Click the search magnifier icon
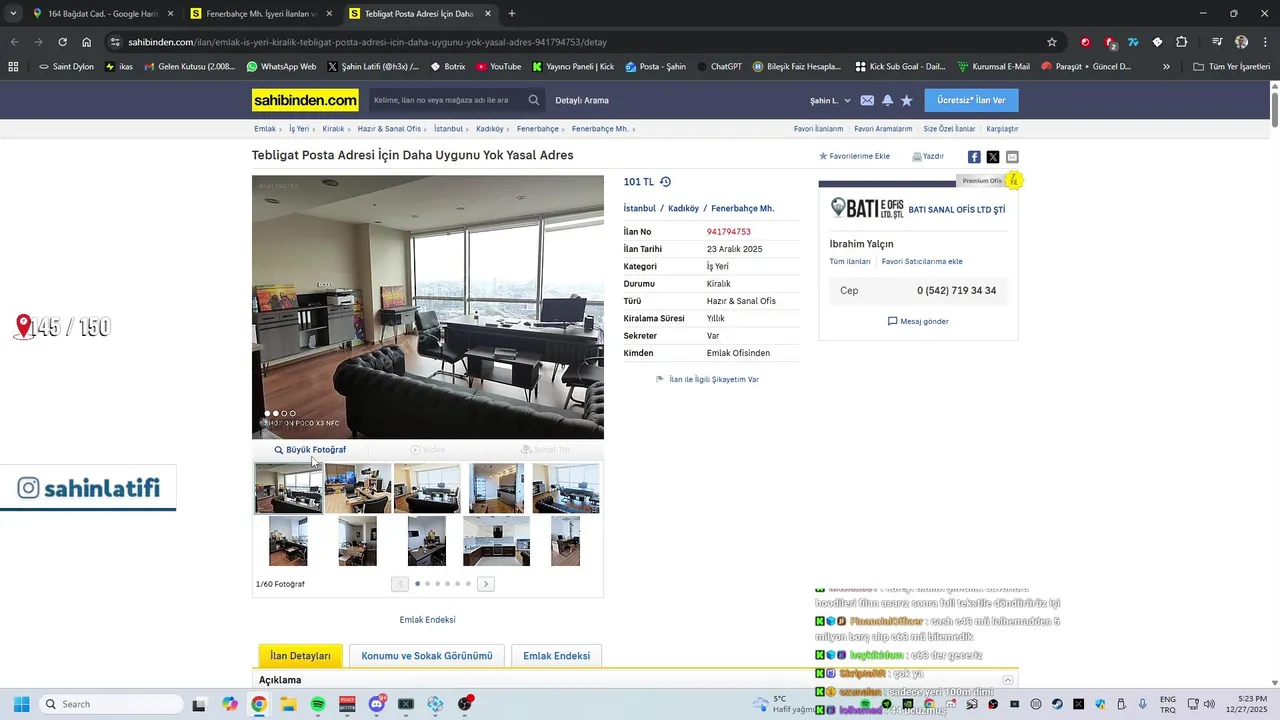The height and width of the screenshot is (720, 1280). [x=534, y=100]
